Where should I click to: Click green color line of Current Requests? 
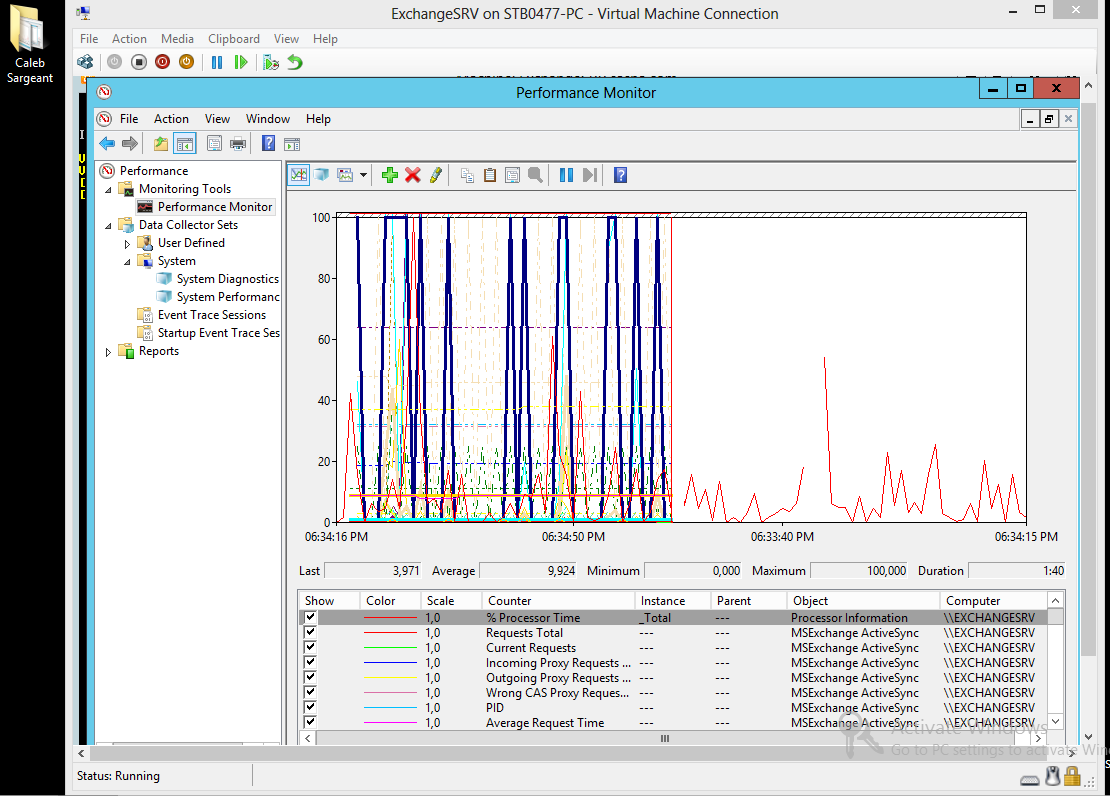coord(390,648)
